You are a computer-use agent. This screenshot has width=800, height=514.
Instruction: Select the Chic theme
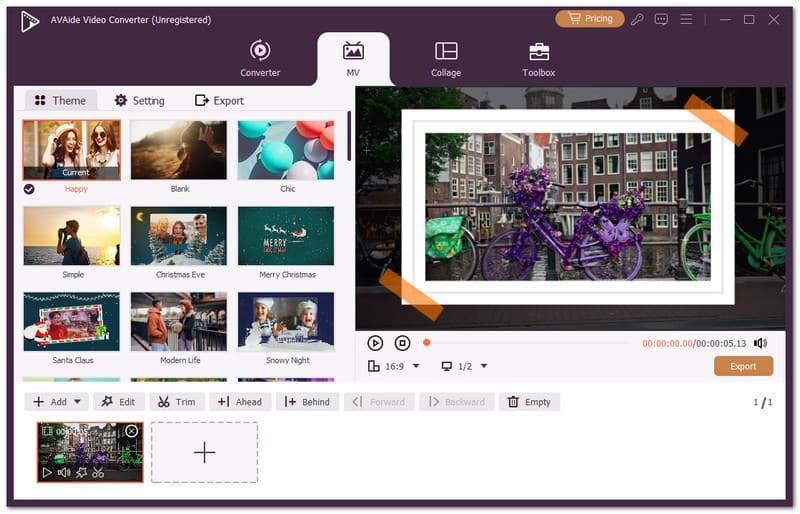286,150
